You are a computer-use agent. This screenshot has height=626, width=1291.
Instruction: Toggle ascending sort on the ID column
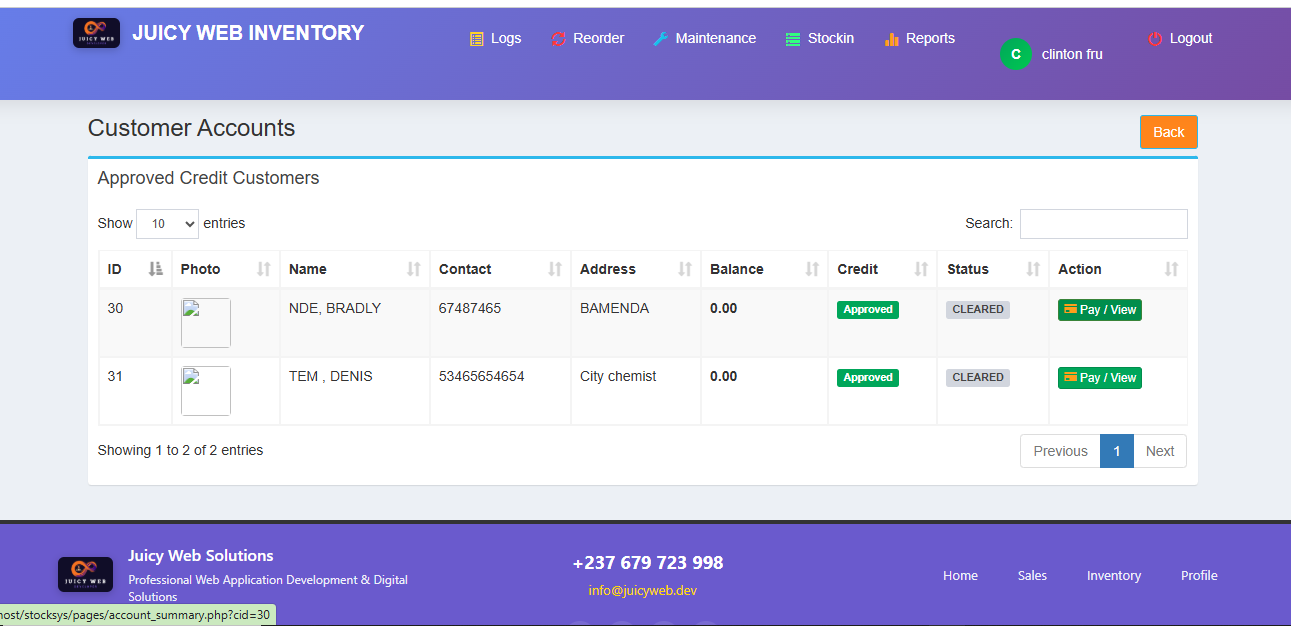(x=158, y=268)
